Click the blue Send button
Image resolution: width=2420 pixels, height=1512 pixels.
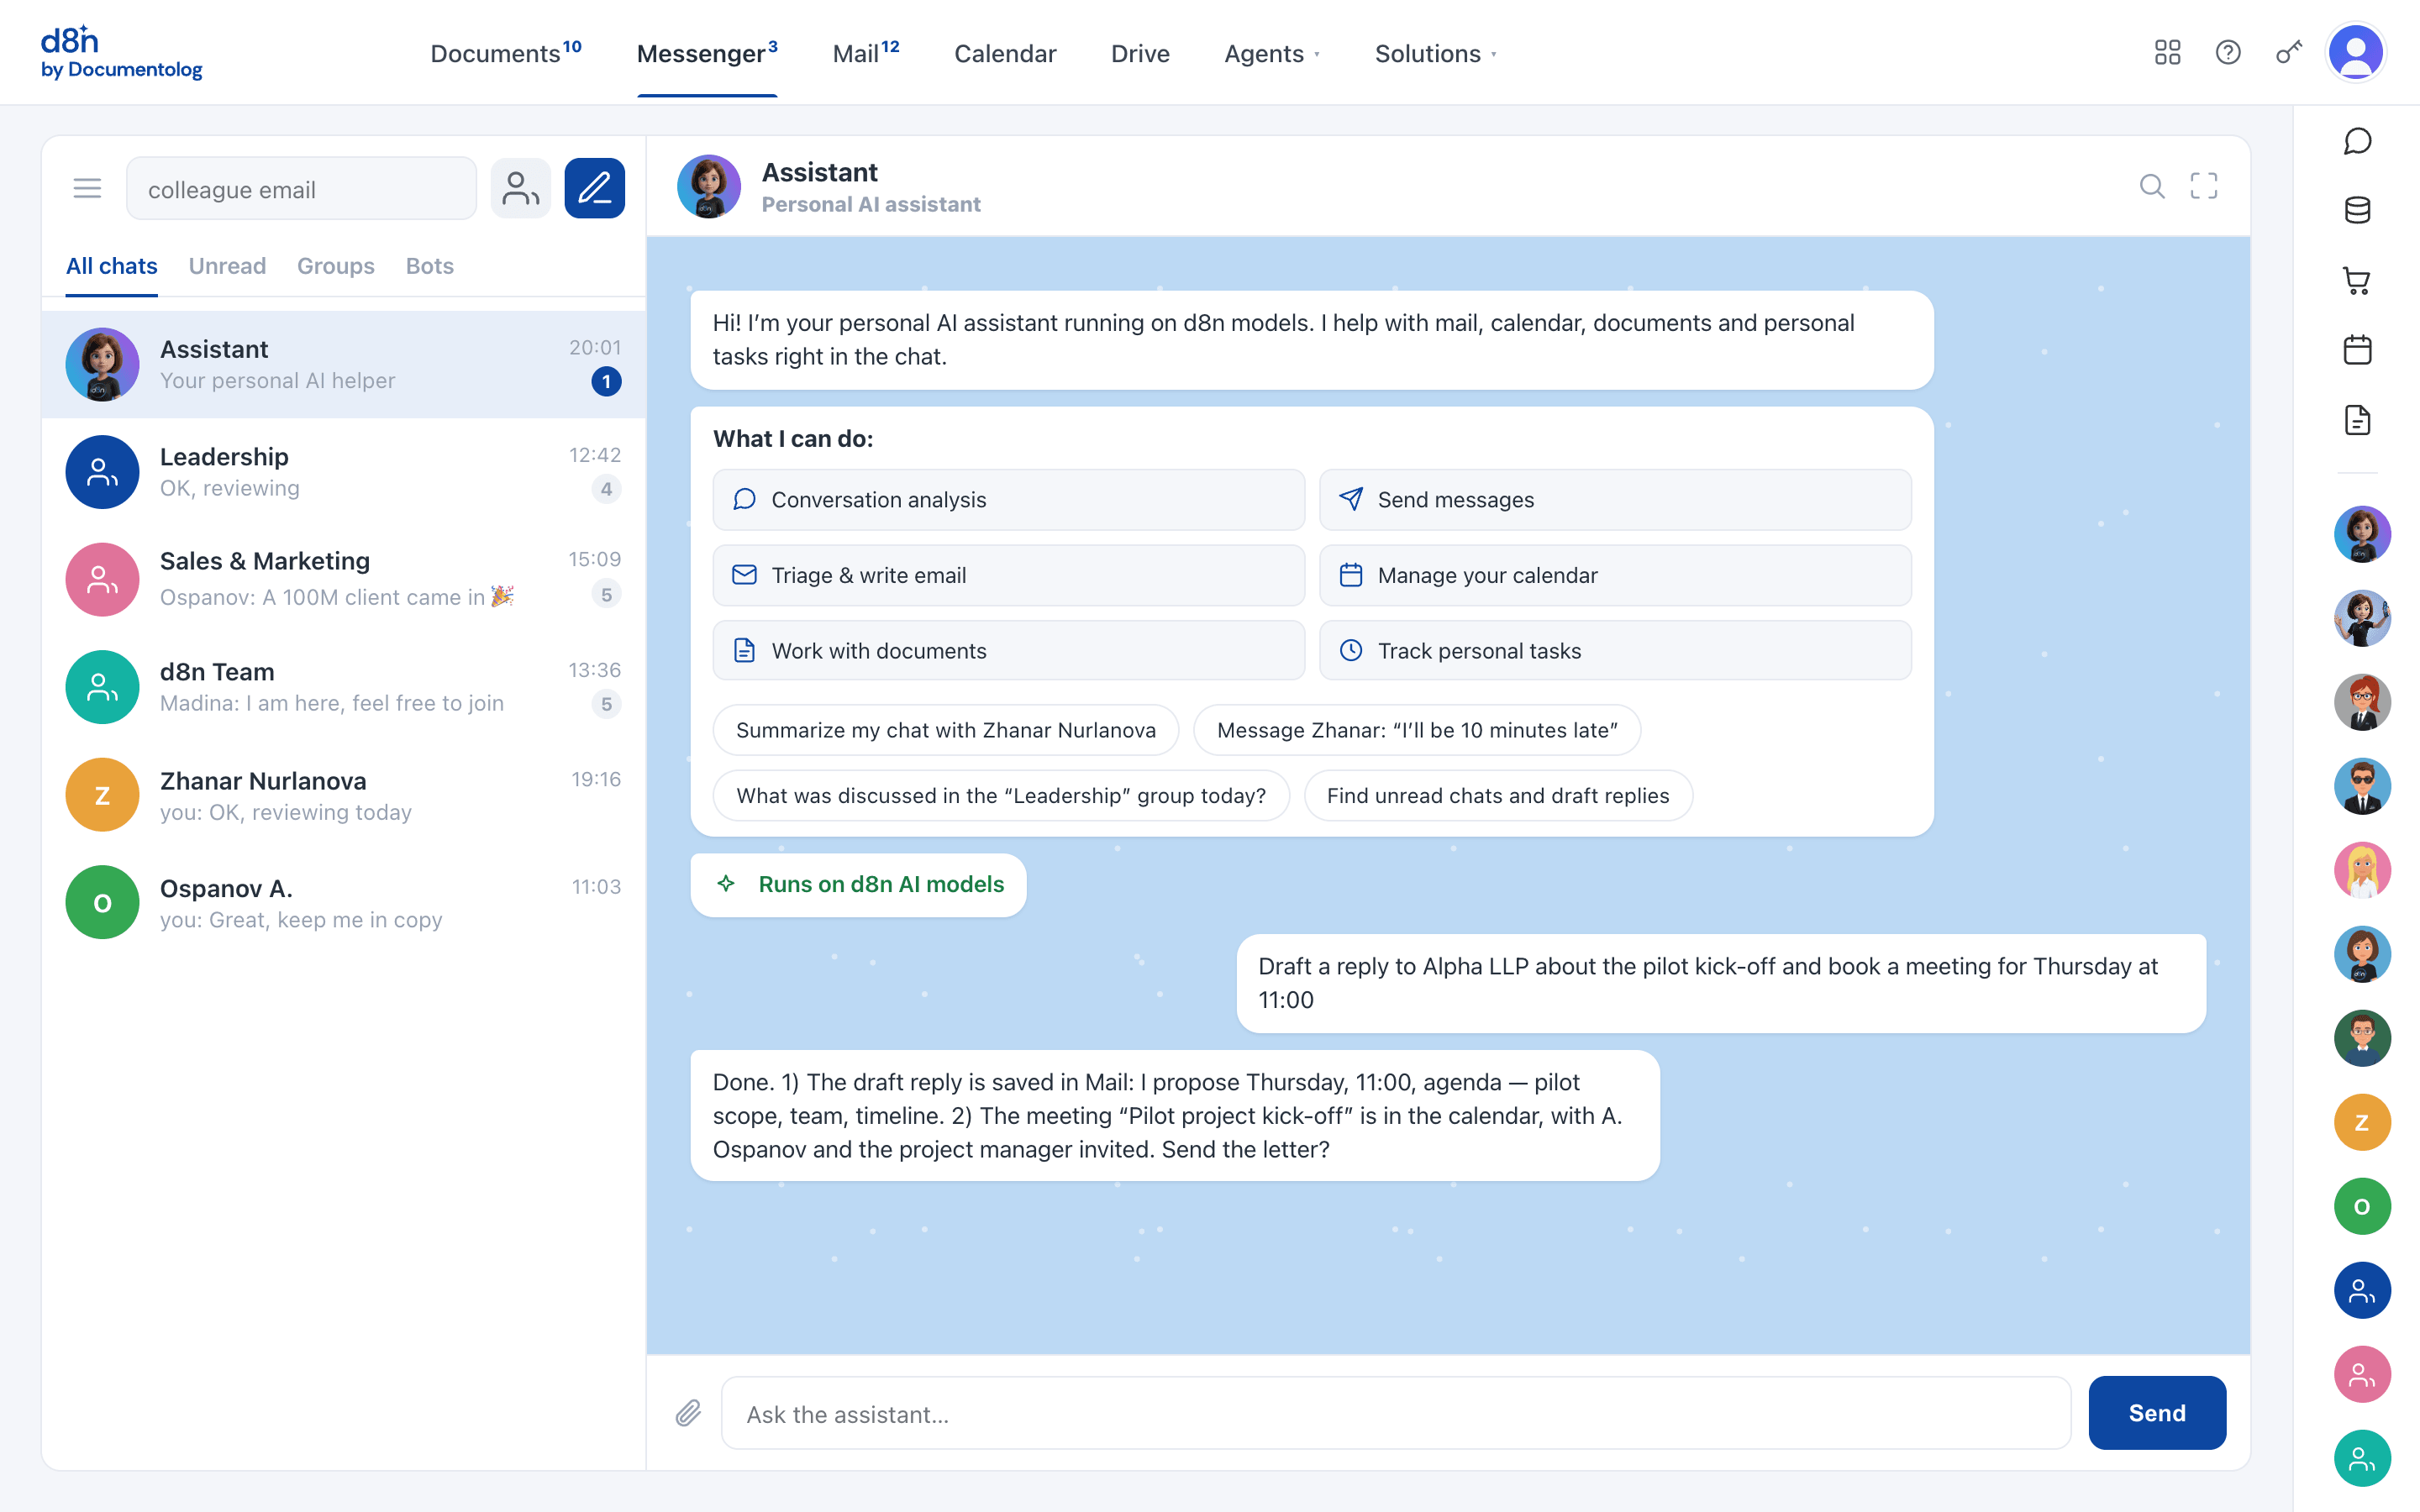(x=2157, y=1412)
